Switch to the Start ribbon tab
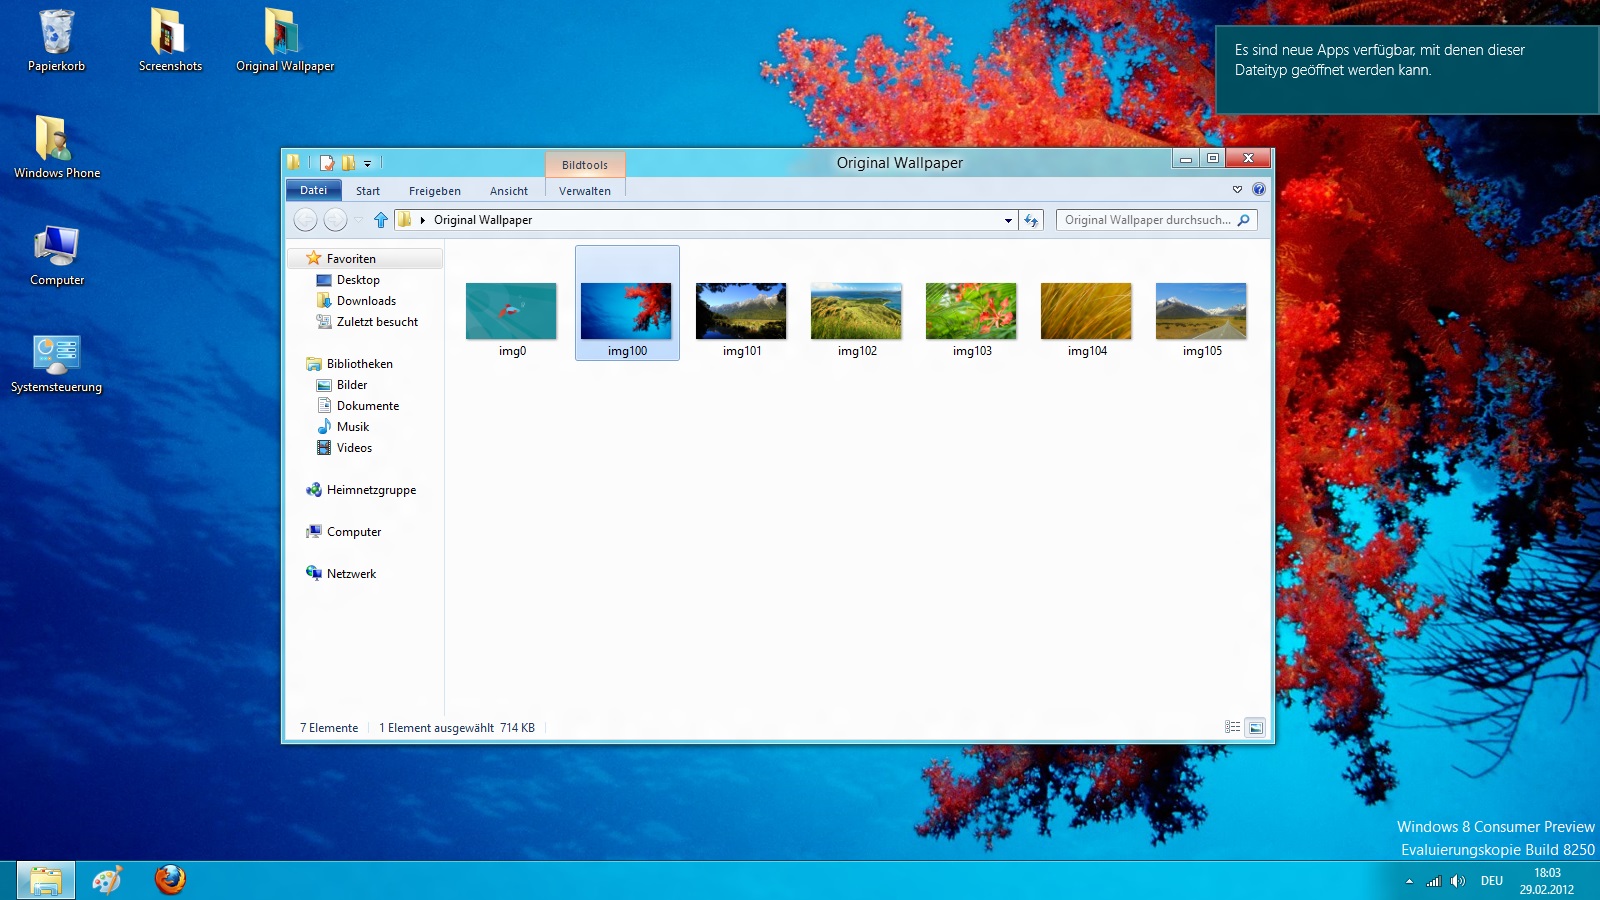Screen dimensions: 1600x900 pyautogui.click(x=368, y=191)
